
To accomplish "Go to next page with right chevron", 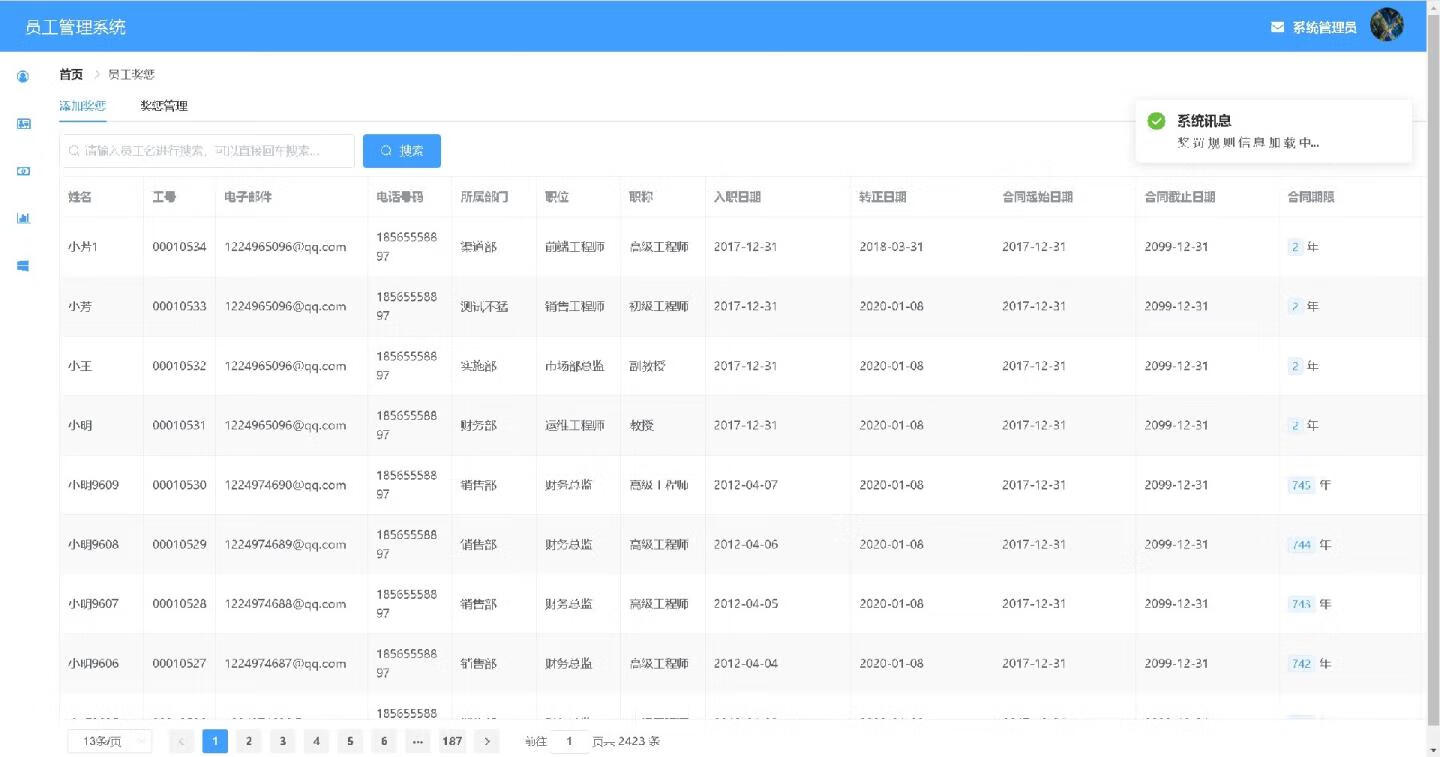I will [x=486, y=741].
